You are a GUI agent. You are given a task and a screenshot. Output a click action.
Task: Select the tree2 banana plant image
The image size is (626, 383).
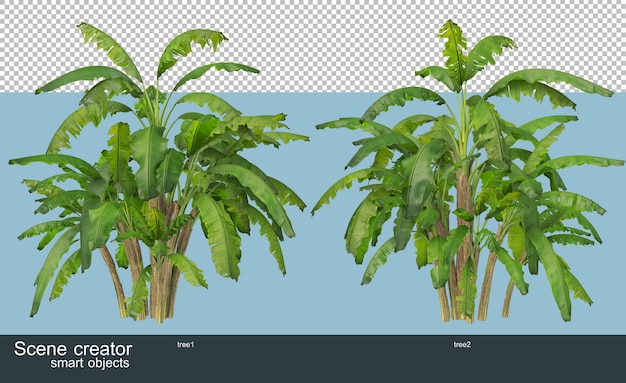(x=467, y=171)
